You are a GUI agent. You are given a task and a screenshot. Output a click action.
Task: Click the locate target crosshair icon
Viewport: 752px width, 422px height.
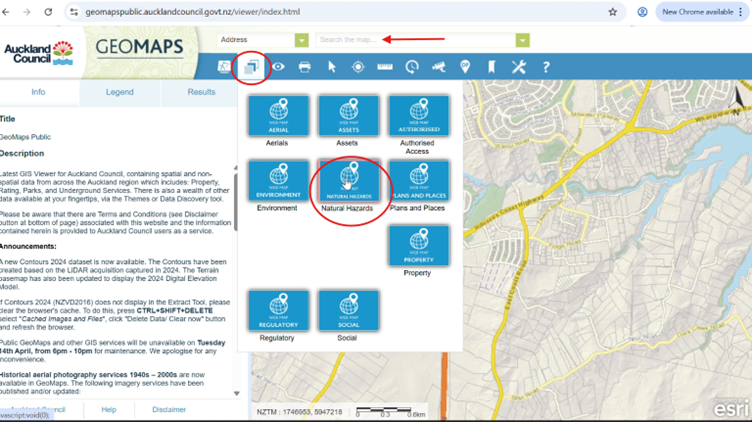tap(358, 67)
